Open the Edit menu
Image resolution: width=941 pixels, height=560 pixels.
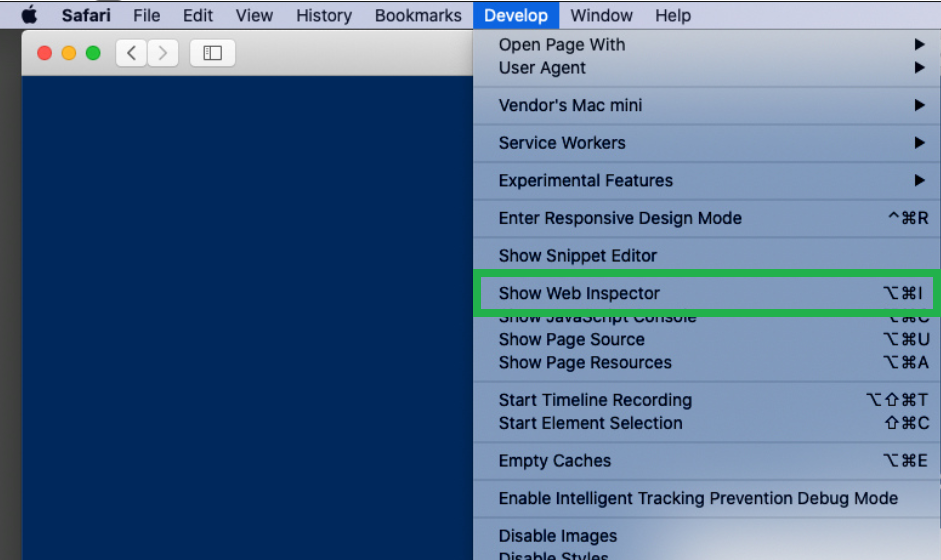(197, 15)
